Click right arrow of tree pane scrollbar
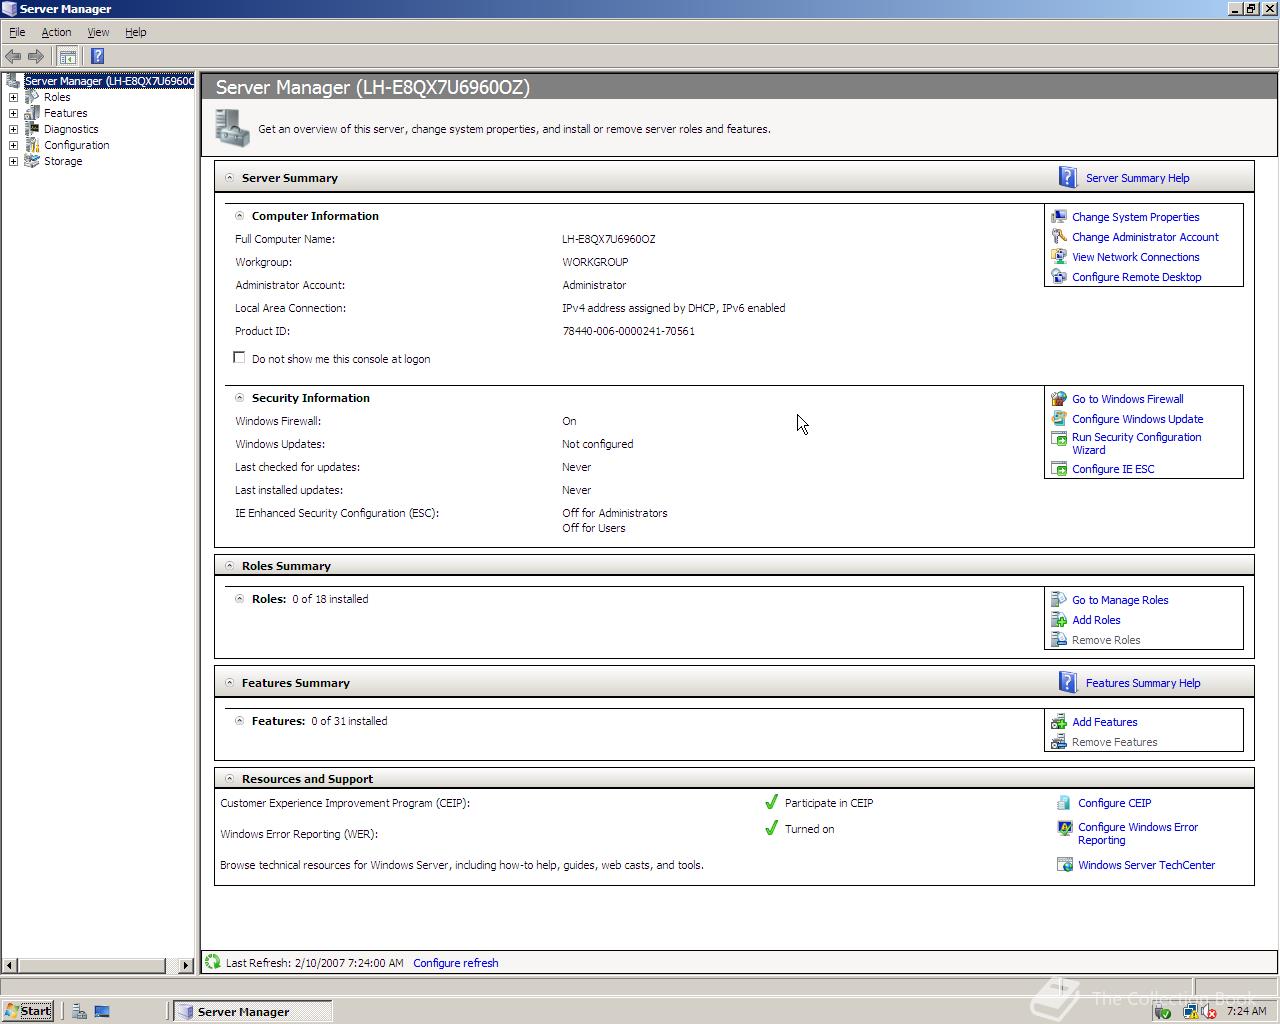Screen dimensions: 1280x1024 [186, 965]
